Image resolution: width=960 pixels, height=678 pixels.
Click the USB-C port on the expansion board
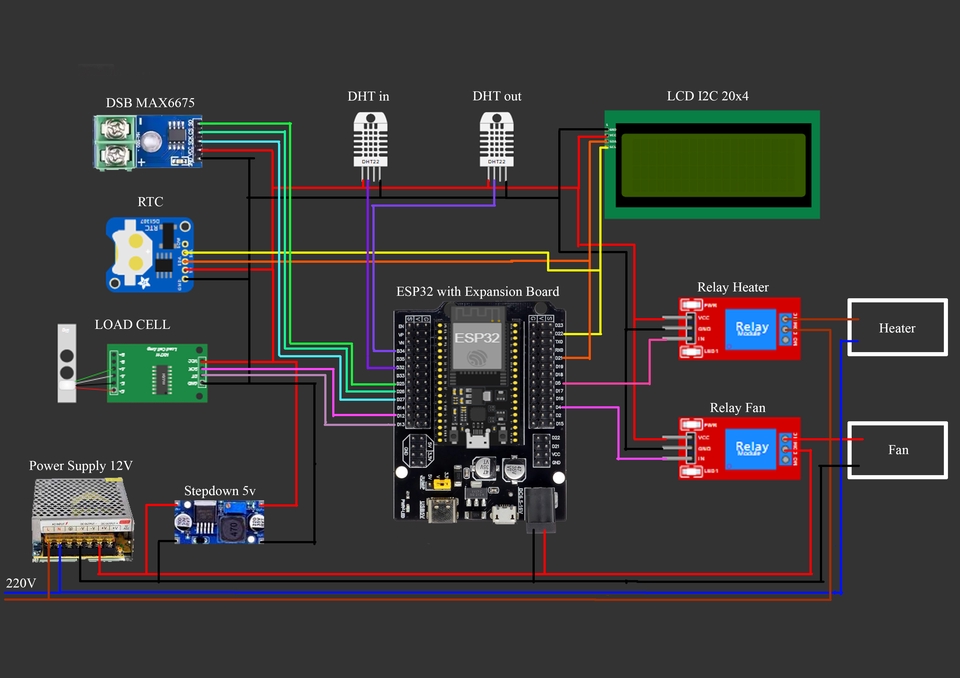(x=442, y=510)
